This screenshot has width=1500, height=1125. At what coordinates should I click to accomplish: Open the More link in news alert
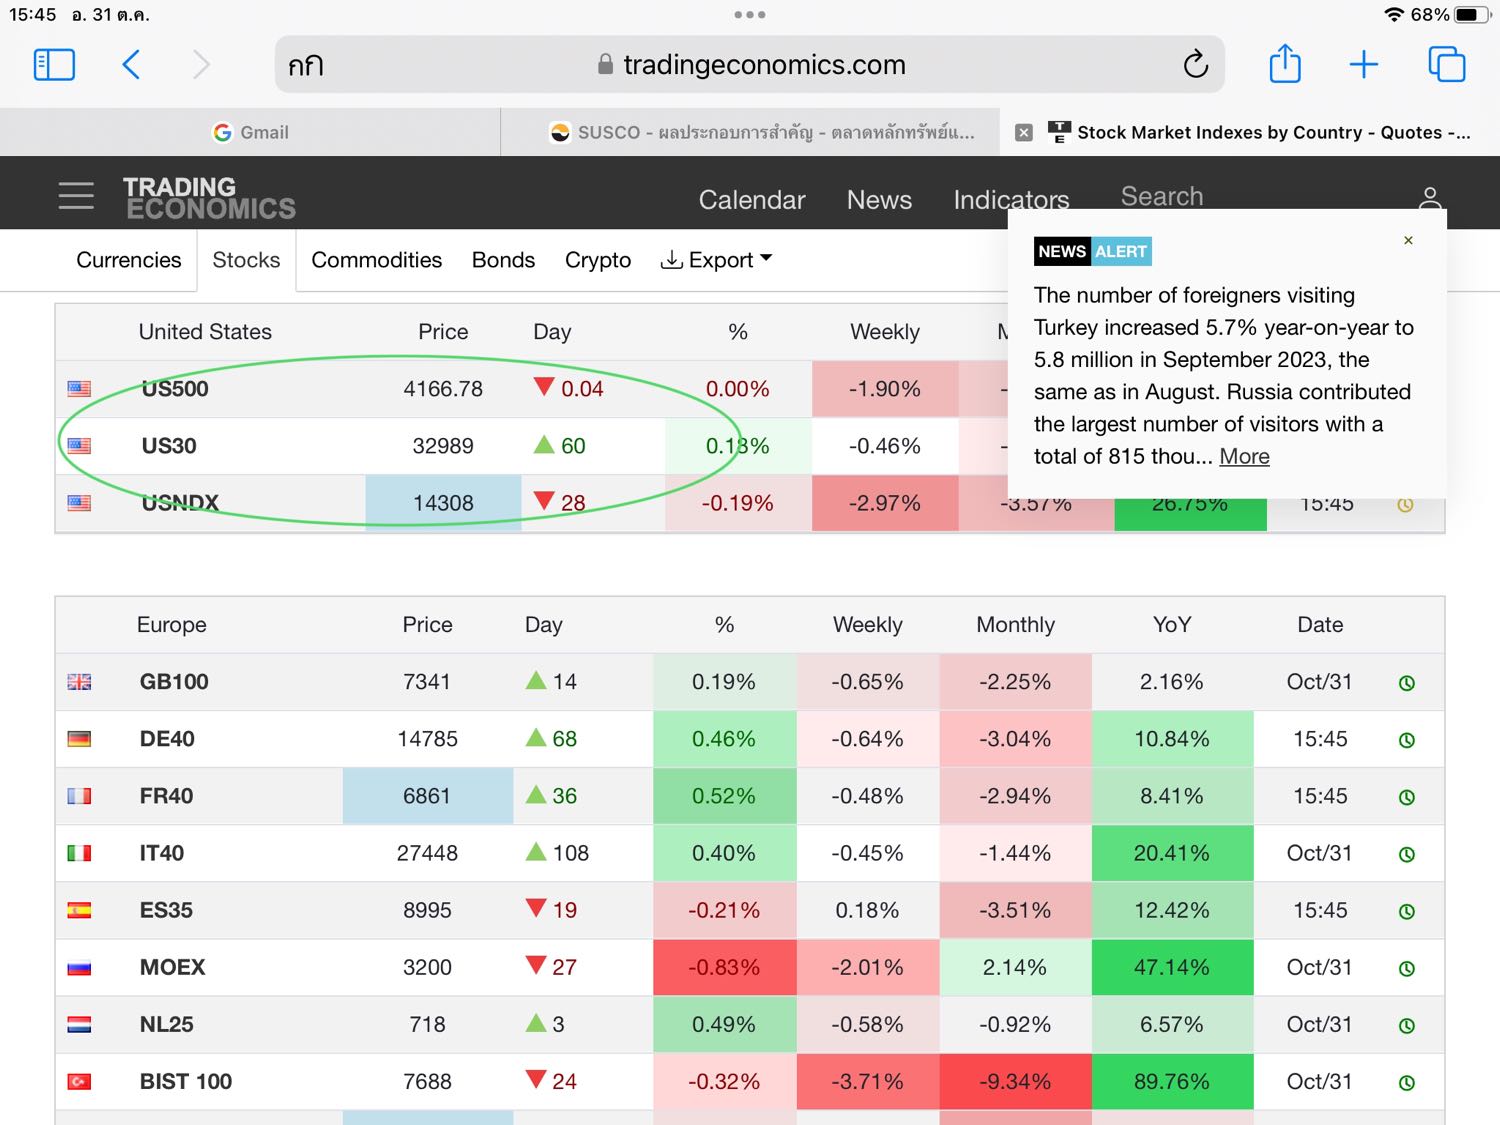(1245, 456)
